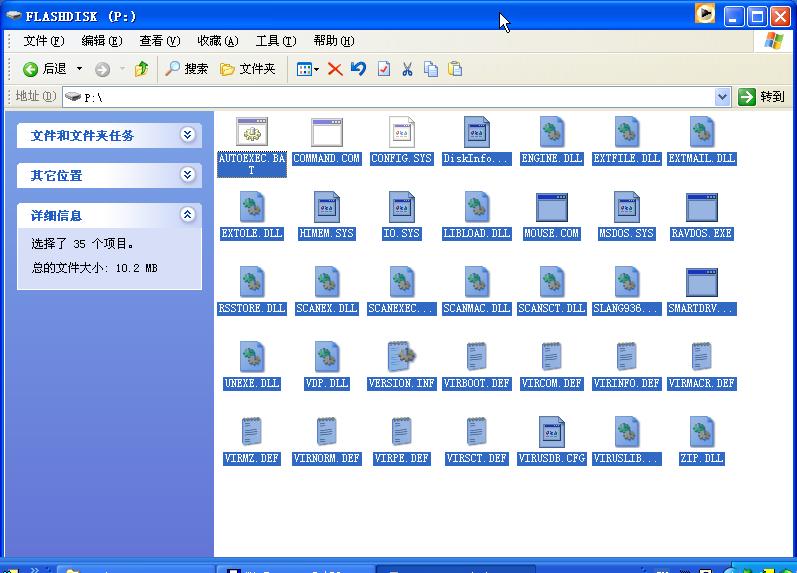This screenshot has height=573, width=797.
Task: Go up one folder level
Action: (141, 69)
